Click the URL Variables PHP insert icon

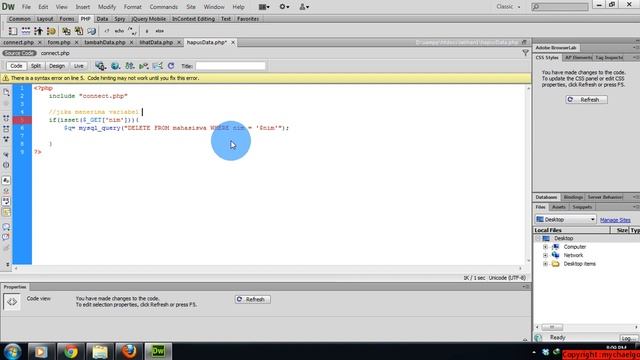click(x=26, y=31)
